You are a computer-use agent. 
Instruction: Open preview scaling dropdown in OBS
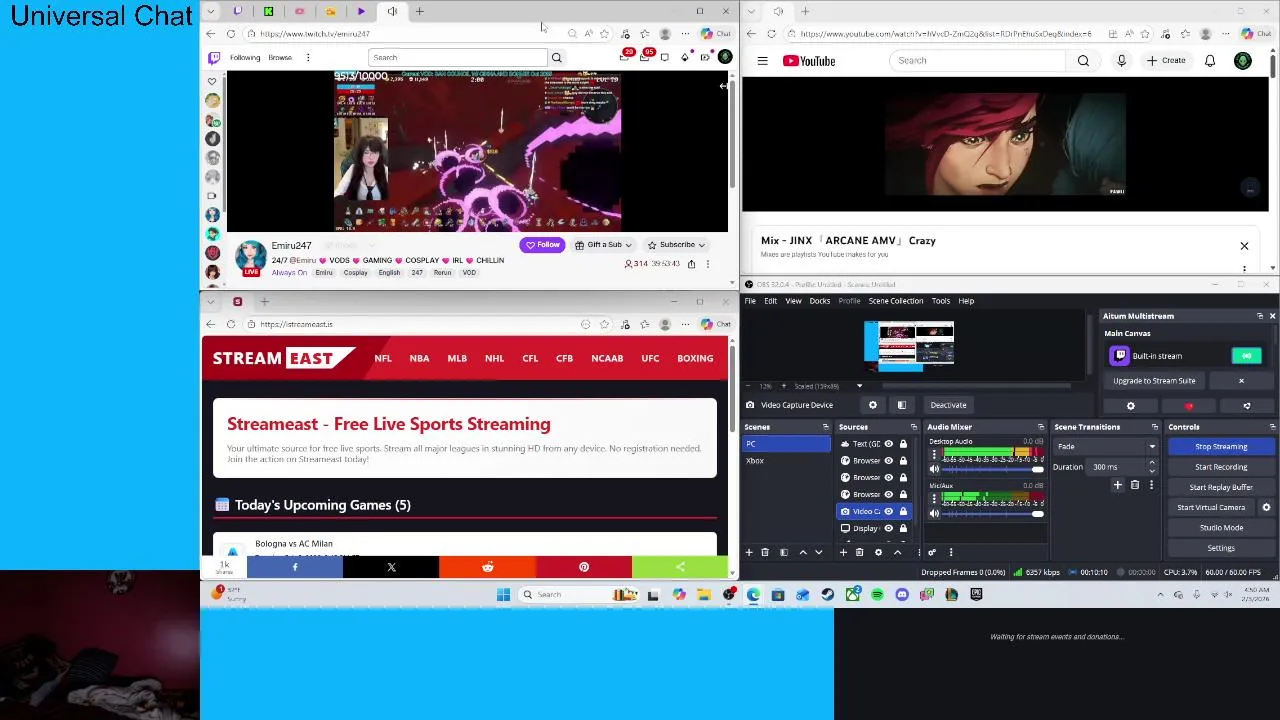[859, 386]
